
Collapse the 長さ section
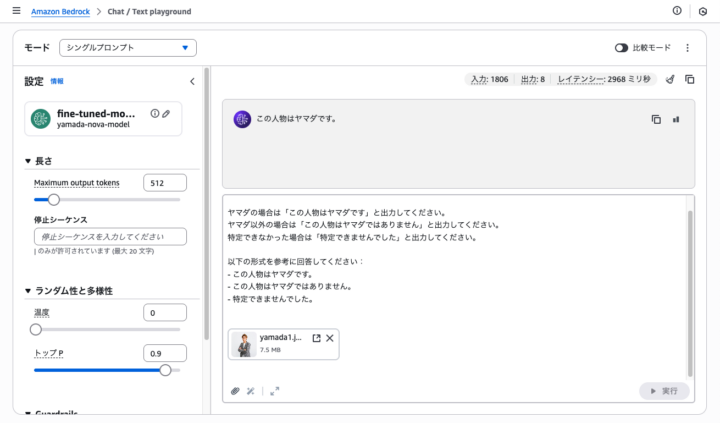tap(28, 161)
